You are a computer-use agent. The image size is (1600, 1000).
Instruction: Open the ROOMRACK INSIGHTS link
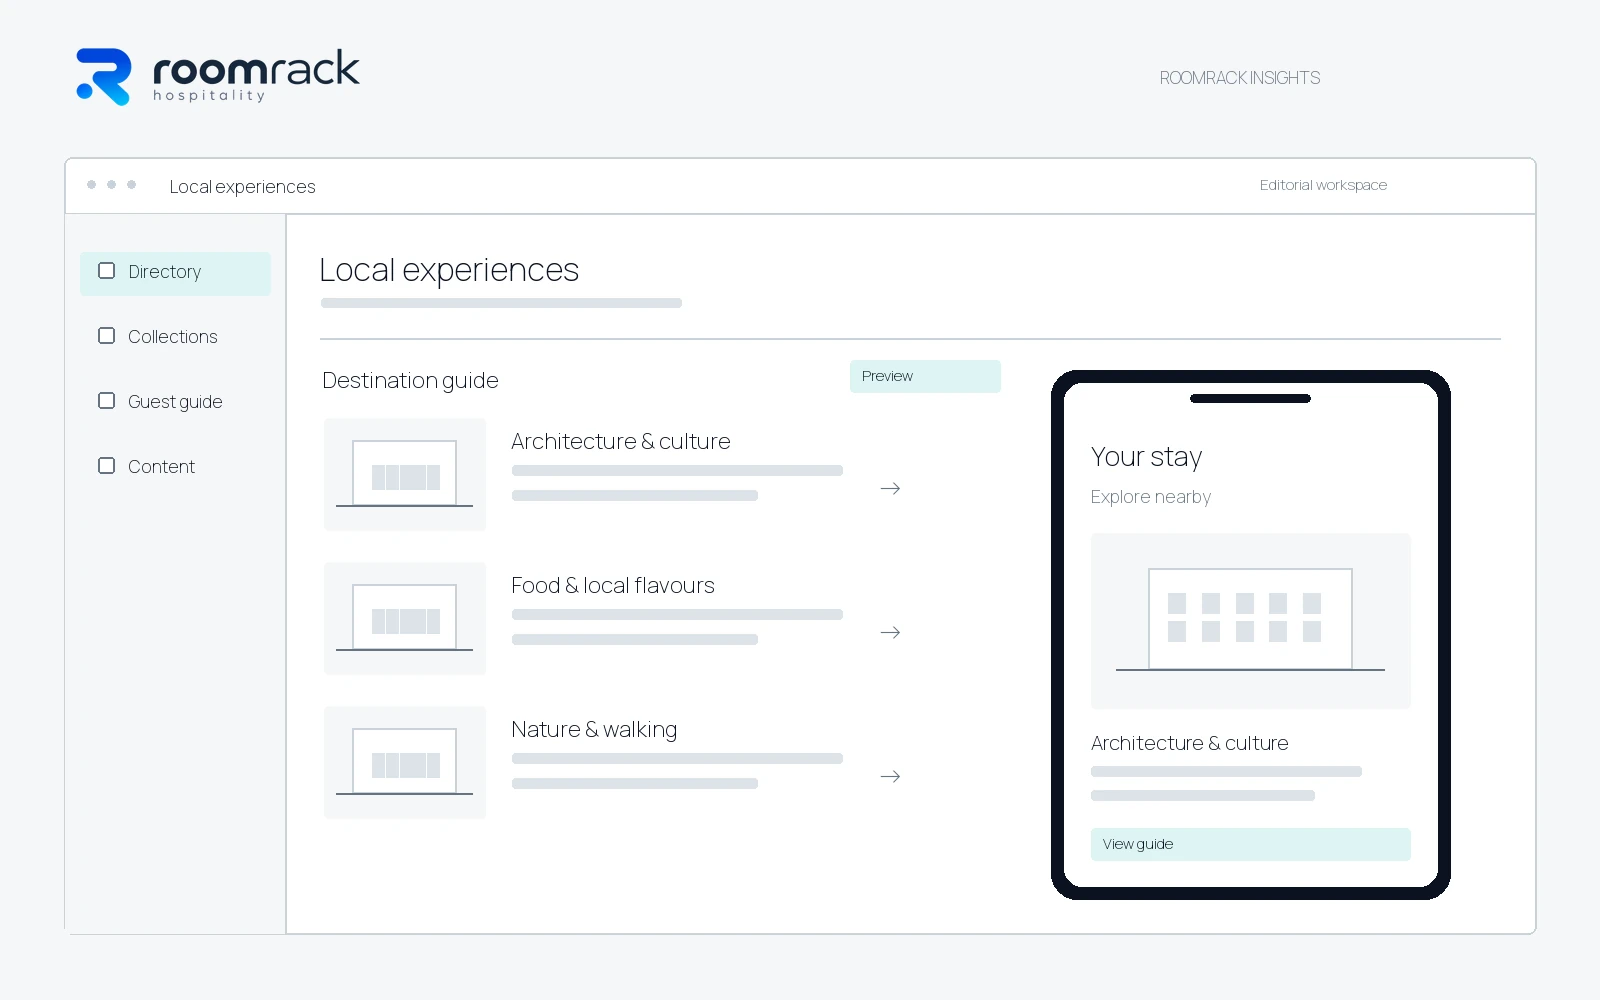point(1239,78)
